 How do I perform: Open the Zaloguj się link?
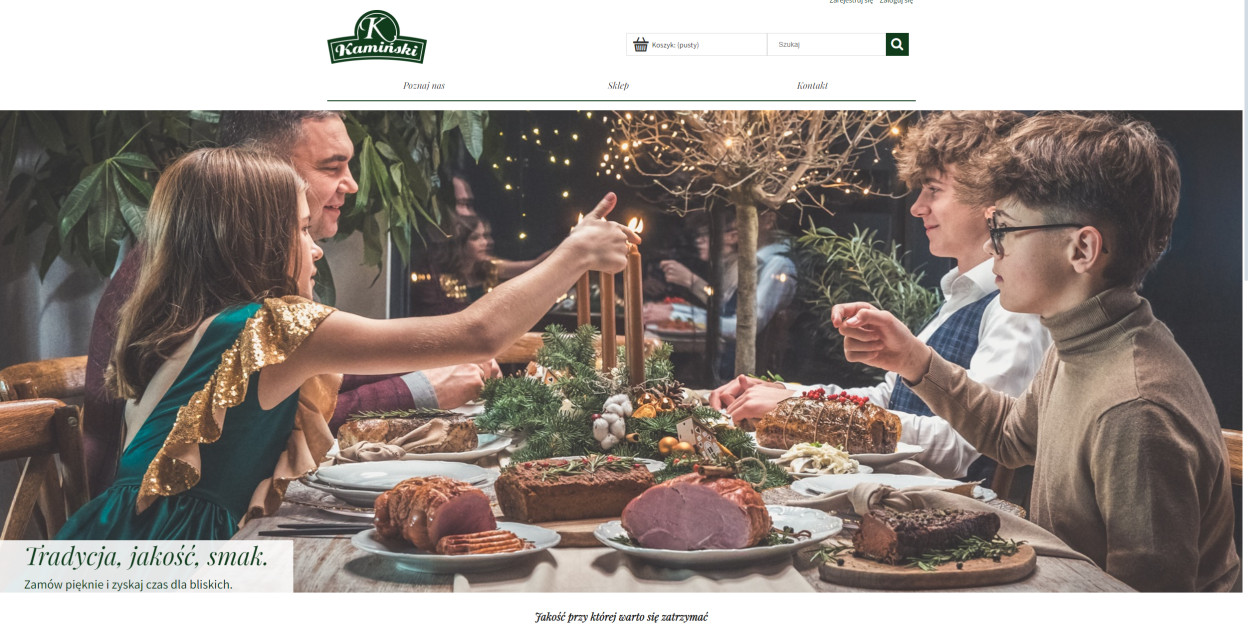[896, 2]
